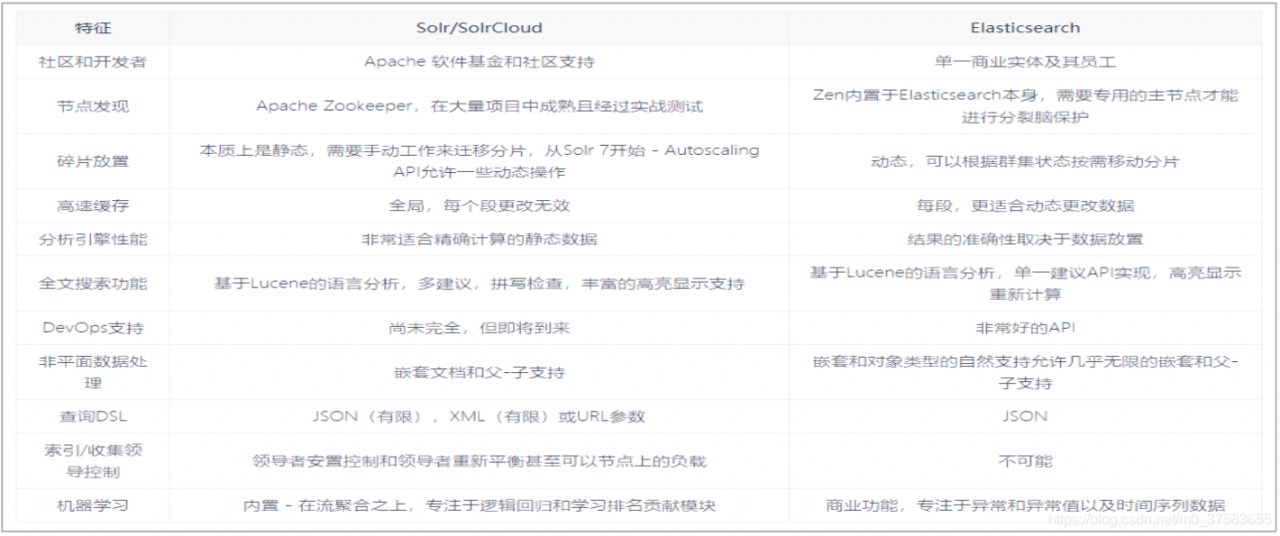Click the Apache 软件基金和社区支持 cell
1280x536 pixels.
coord(479,61)
